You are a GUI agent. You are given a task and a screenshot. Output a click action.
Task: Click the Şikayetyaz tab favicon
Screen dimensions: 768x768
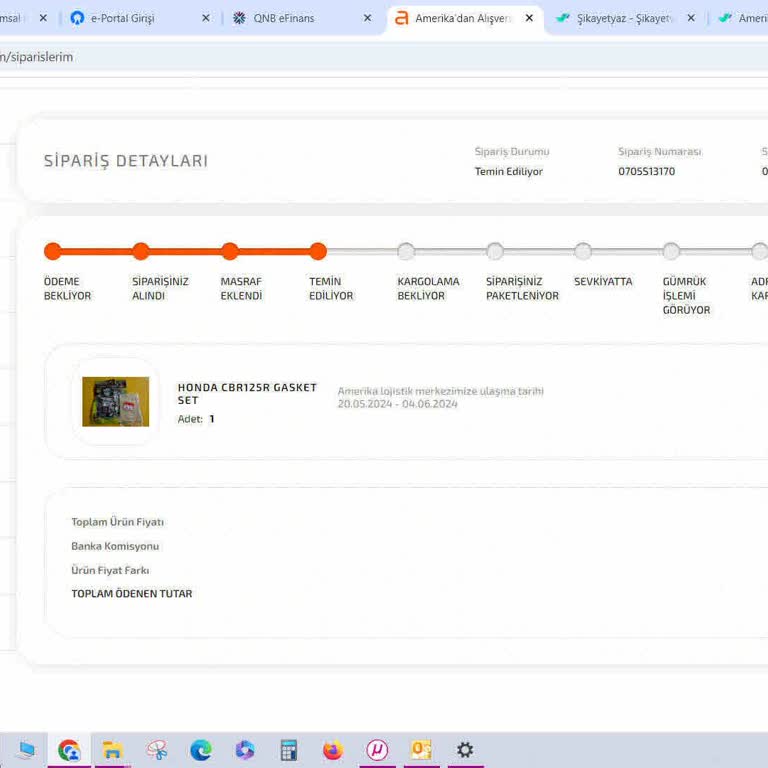point(562,18)
